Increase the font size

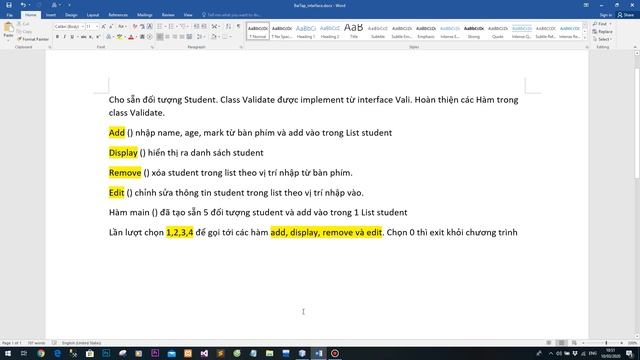(103, 27)
